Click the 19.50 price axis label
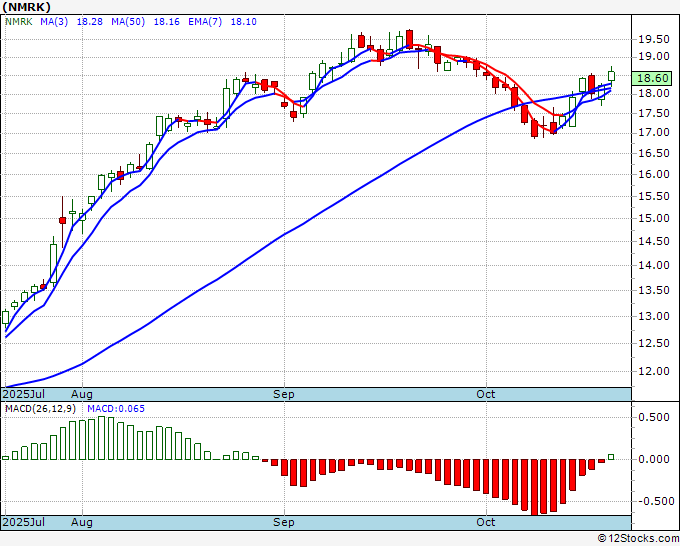Screen dimensions: 680x546 (x=654, y=39)
